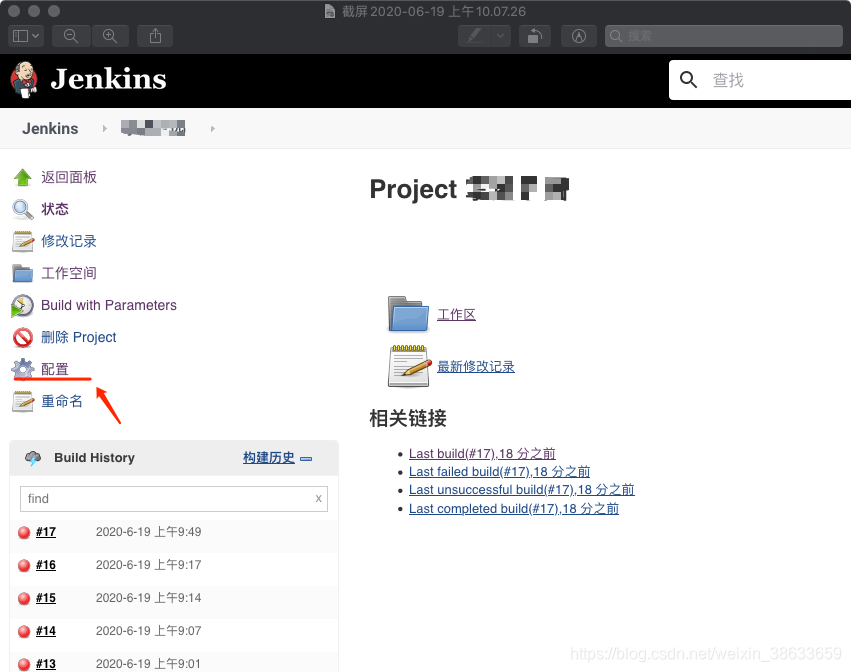Image resolution: width=851 pixels, height=672 pixels.
Task: Open the 最新修改记录 link
Action: coord(476,366)
